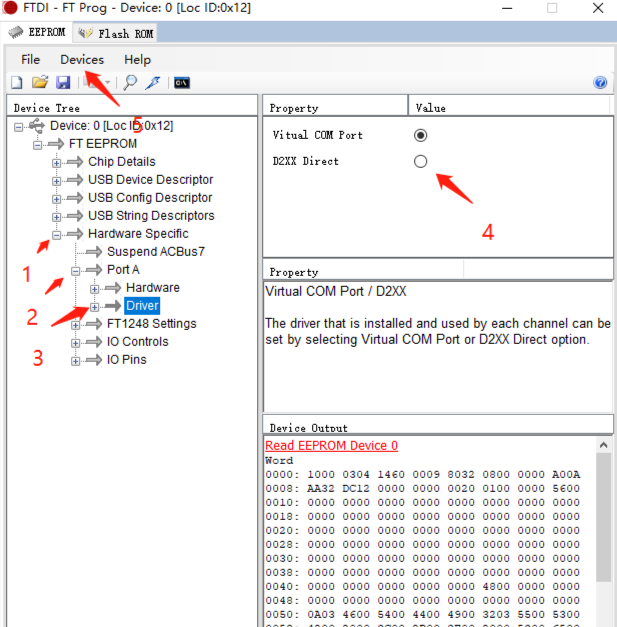Expand the FT1248 Settings node
Screen dimensions: 617x627
pyautogui.click(x=75, y=325)
